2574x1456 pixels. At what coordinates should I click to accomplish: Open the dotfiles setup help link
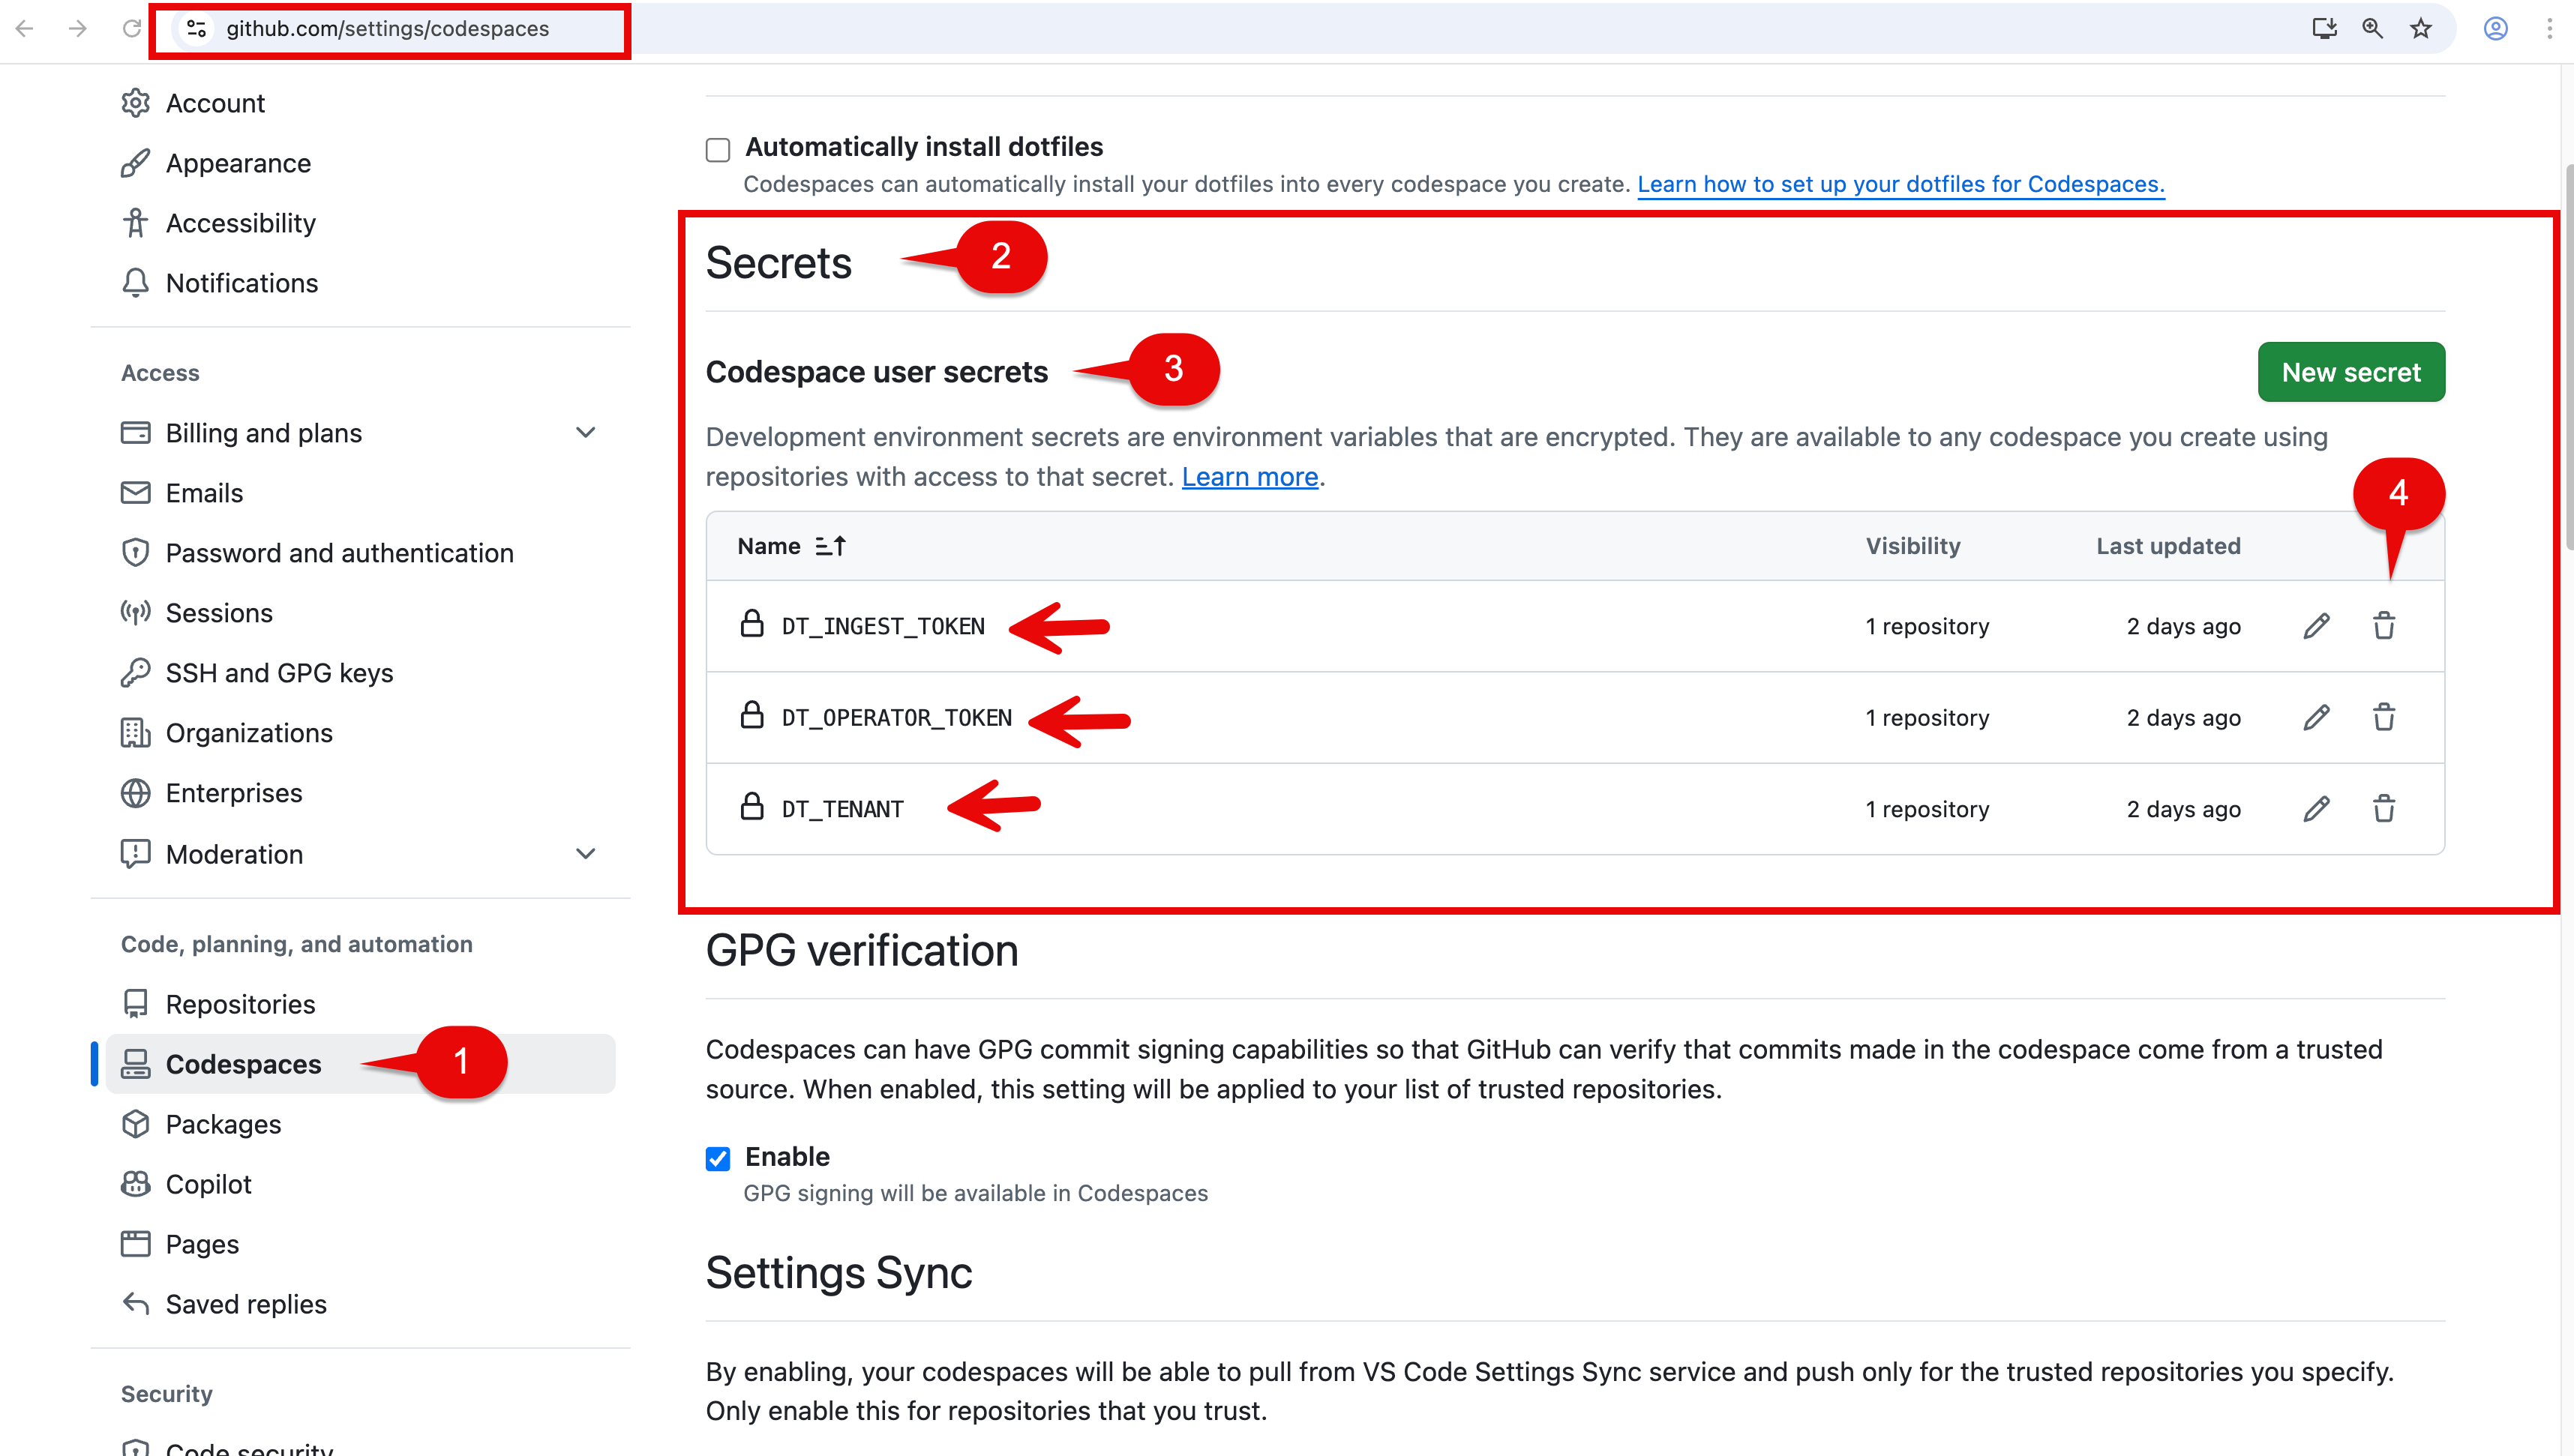[1900, 184]
